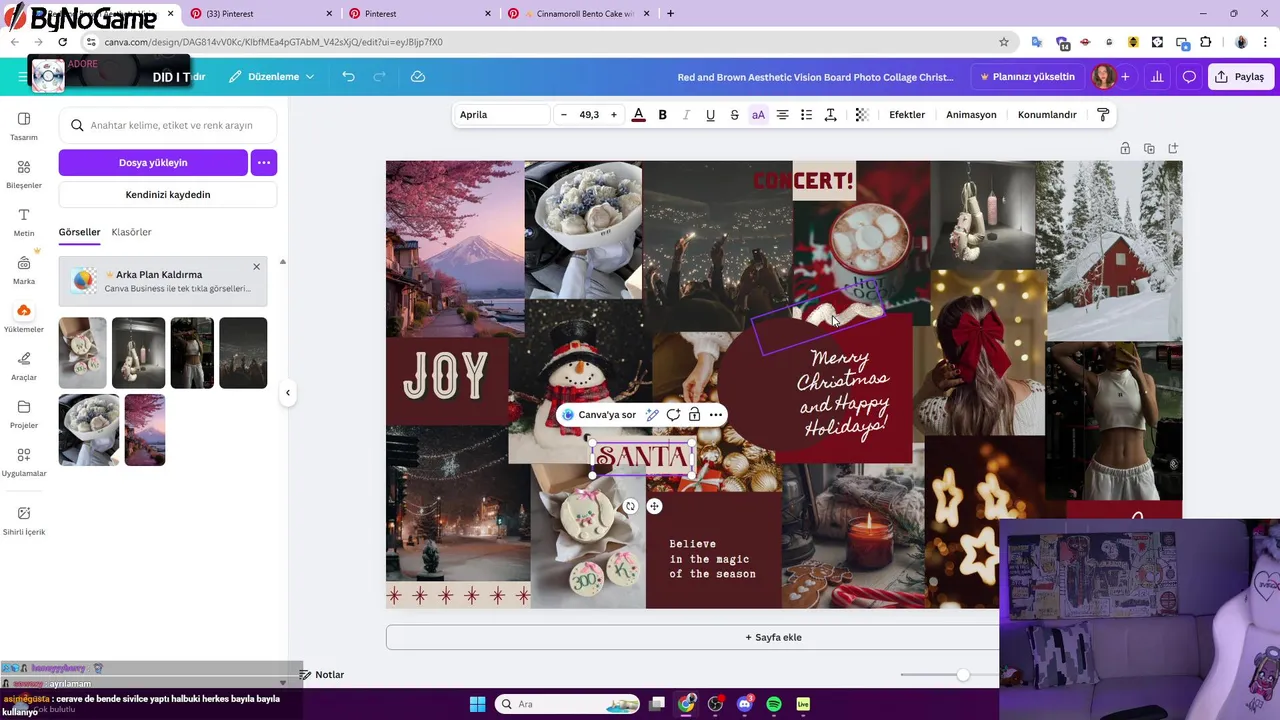The image size is (1280, 720).
Task: Open the Marka brand panel
Action: coord(24,270)
